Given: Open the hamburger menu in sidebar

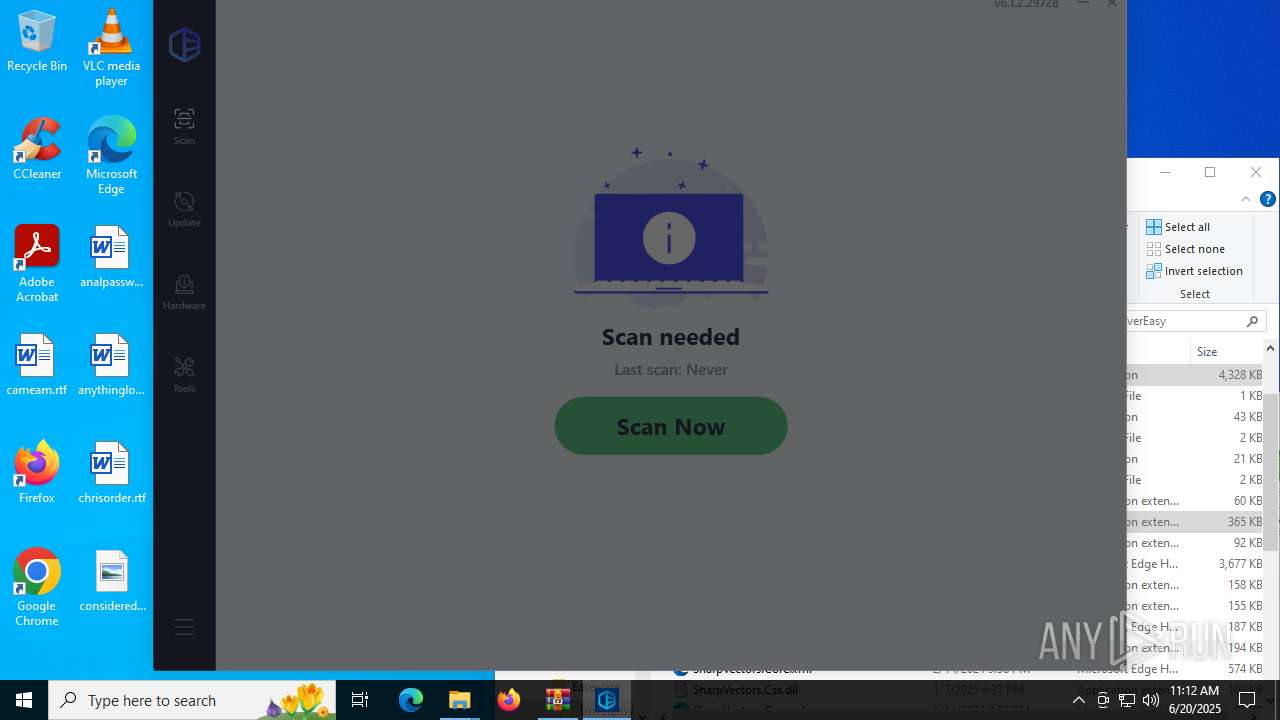Looking at the screenshot, I should [x=184, y=627].
